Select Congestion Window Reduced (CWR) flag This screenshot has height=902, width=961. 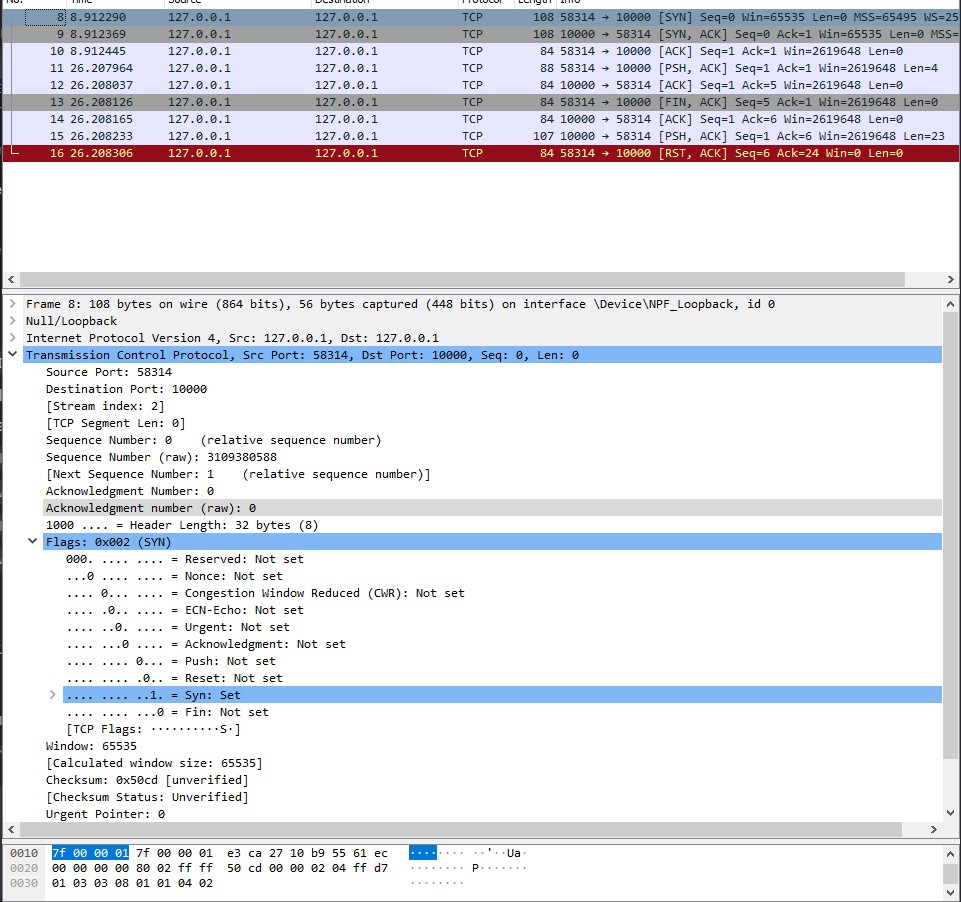265,593
